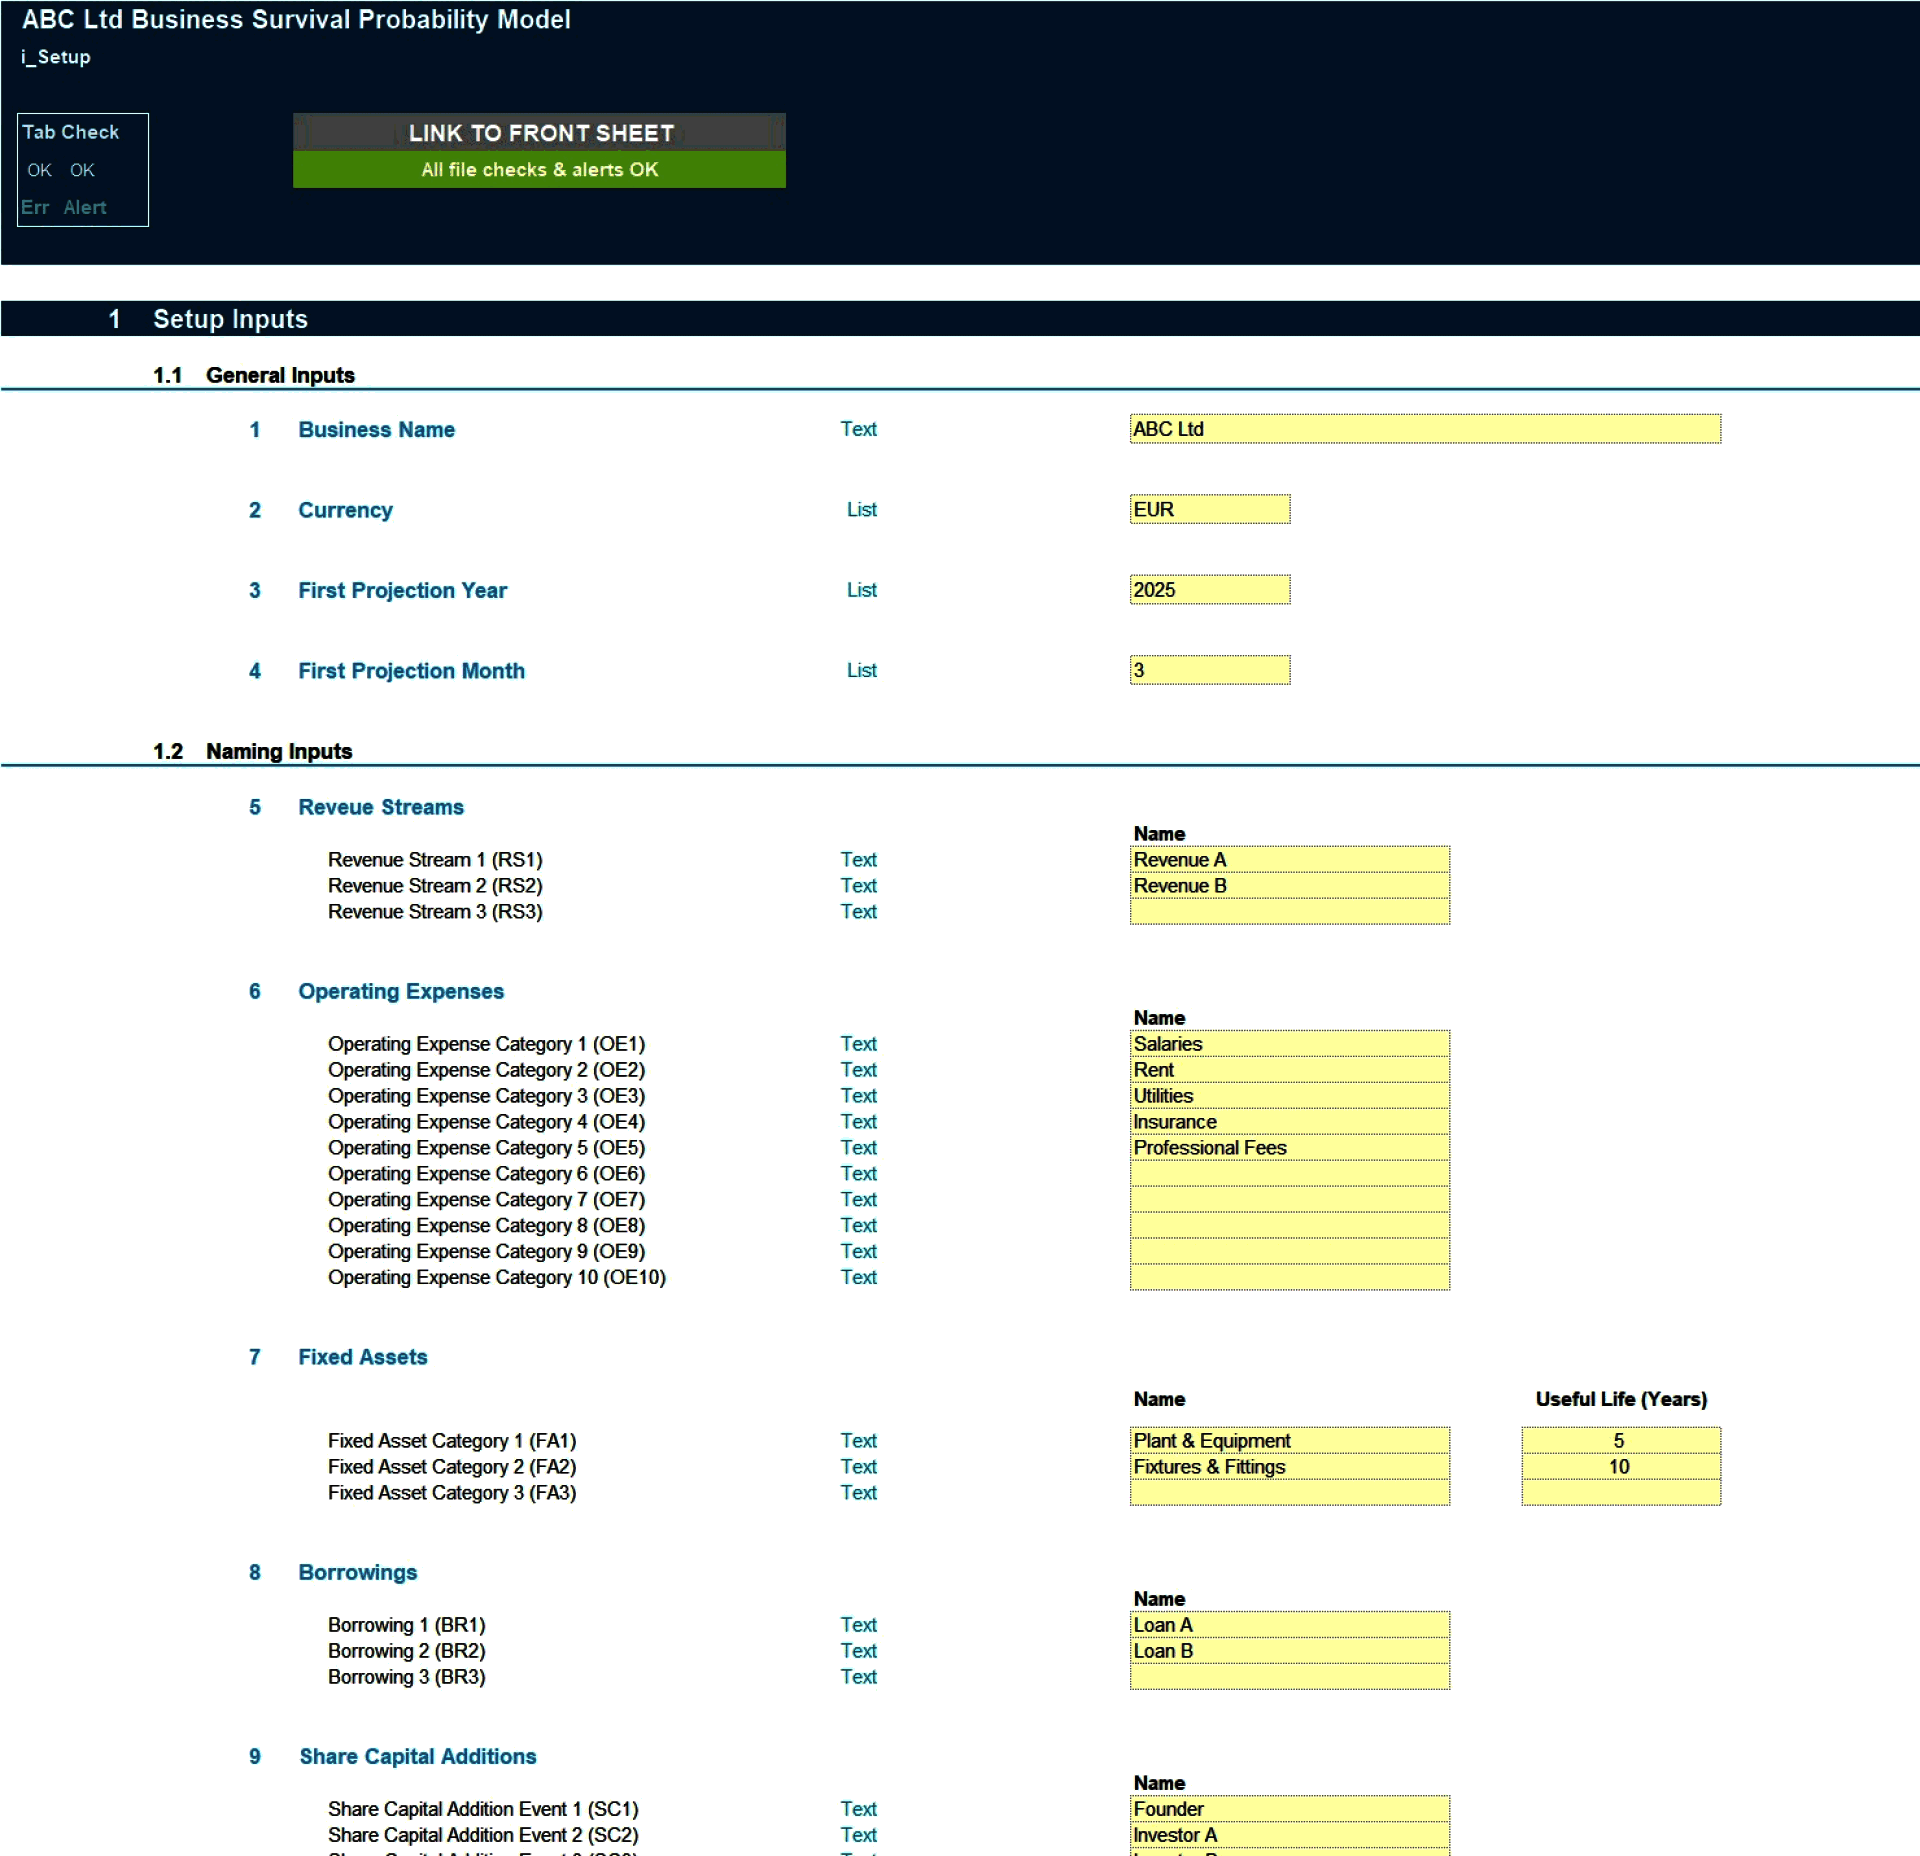Select the Salaries expense name cell

point(1289,1043)
